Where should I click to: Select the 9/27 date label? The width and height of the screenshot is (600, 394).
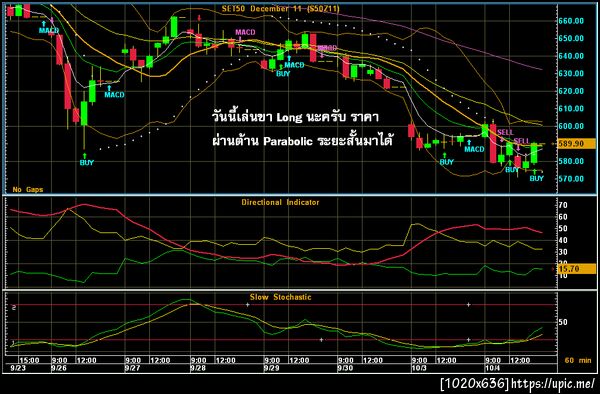tap(131, 368)
